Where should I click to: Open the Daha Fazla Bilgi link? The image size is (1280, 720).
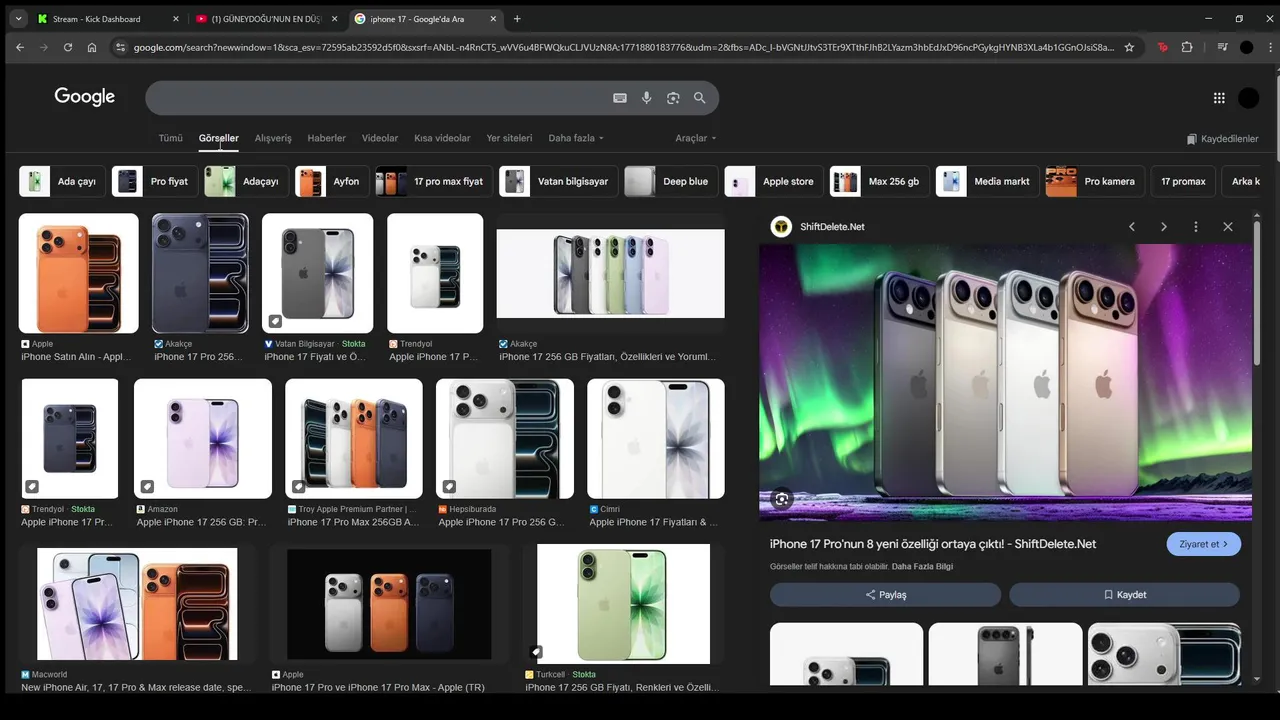pyautogui.click(x=922, y=567)
